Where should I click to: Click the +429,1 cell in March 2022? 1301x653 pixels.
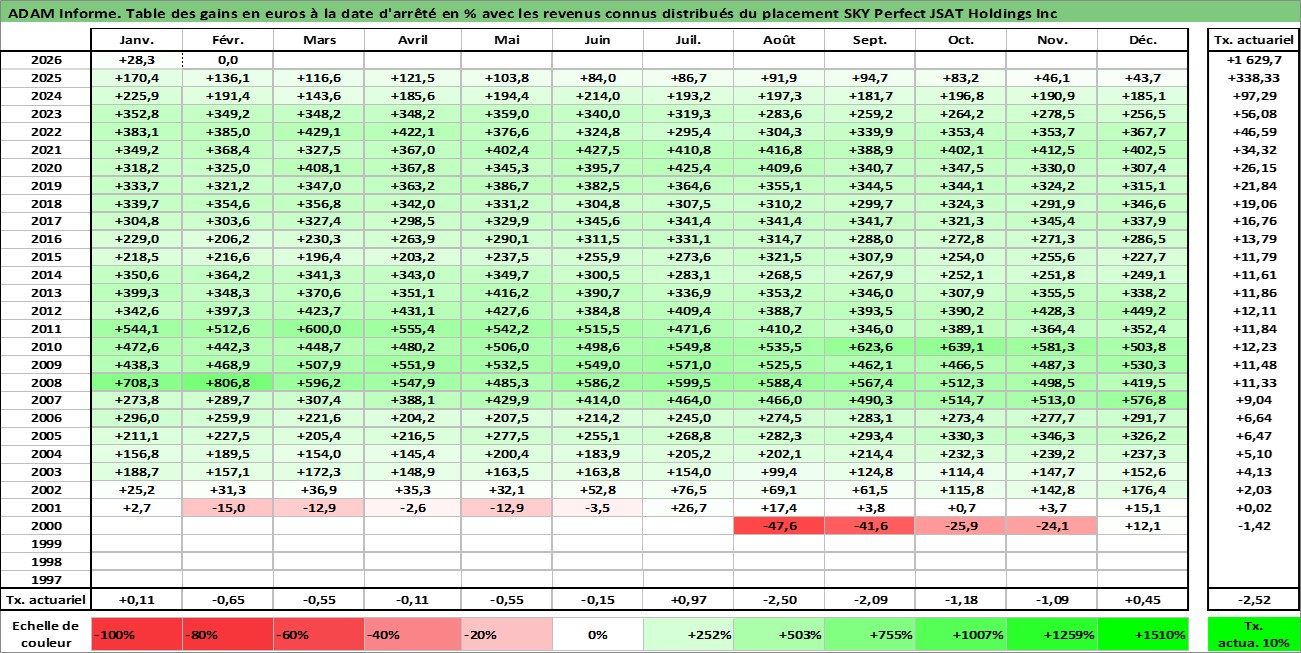[318, 132]
